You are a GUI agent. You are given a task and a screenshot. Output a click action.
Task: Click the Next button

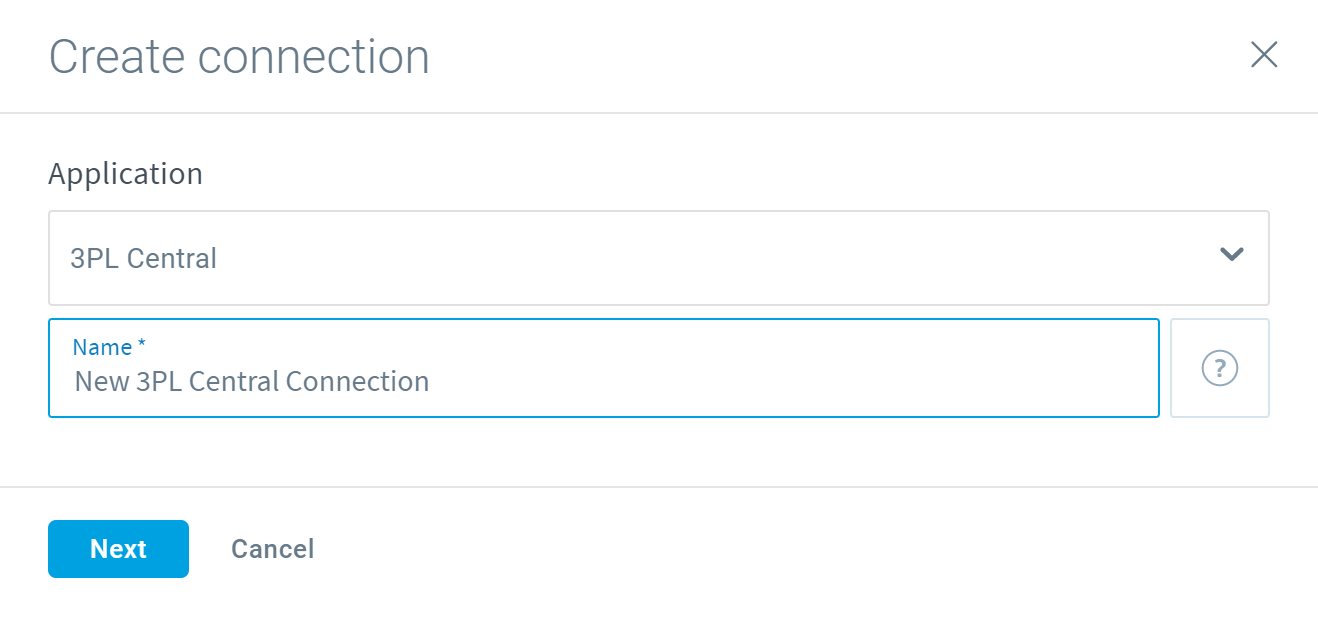[x=118, y=549]
